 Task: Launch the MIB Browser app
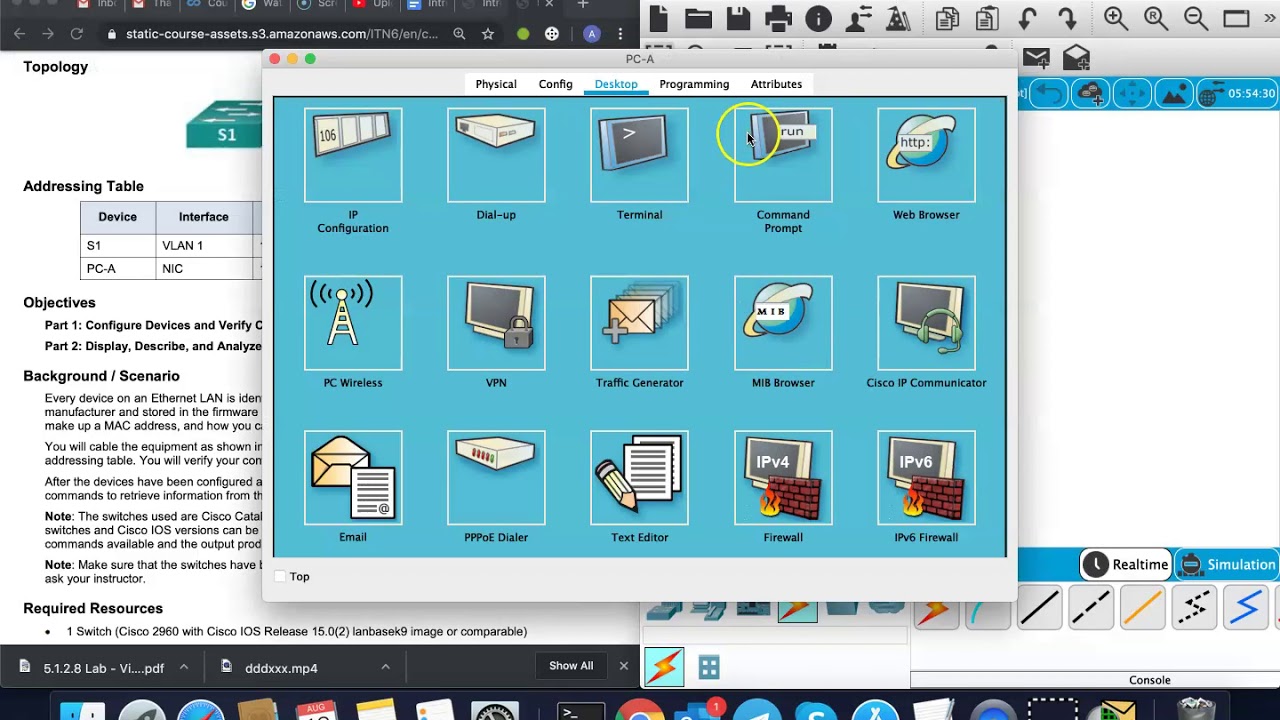[x=783, y=323]
